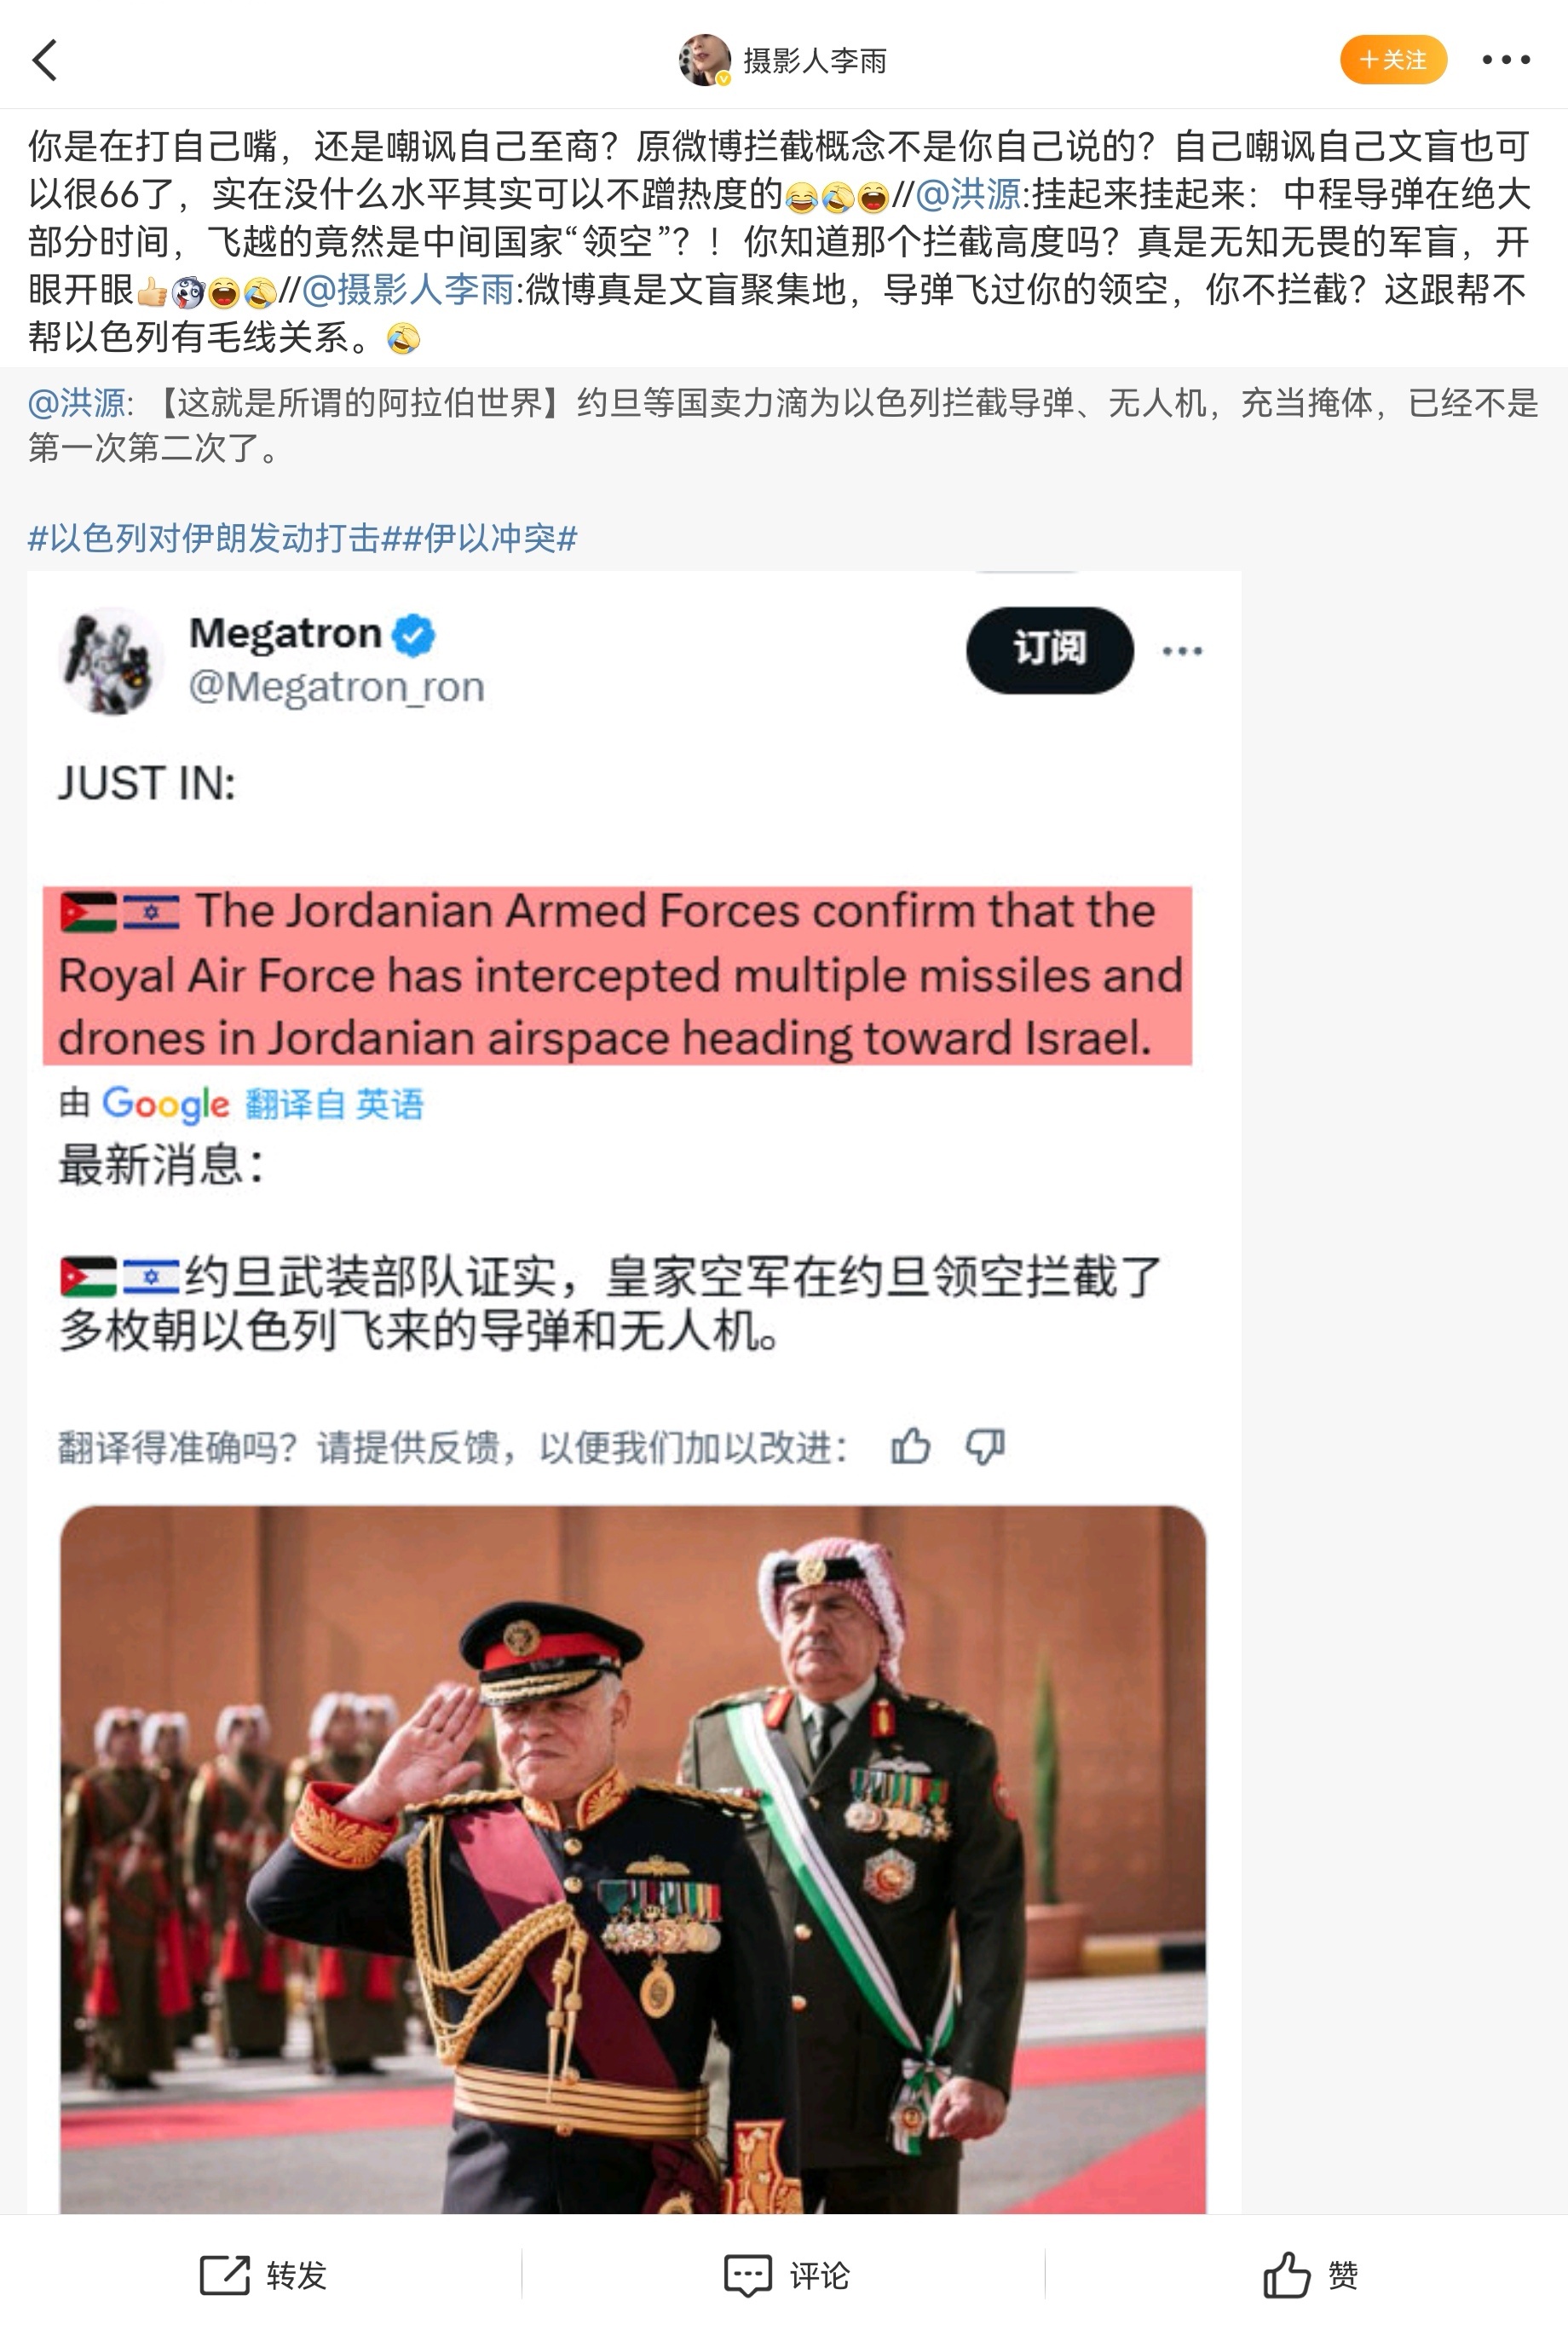Open the @摄影人李雨 mention link
This screenshot has width=1568, height=2336.
(x=407, y=290)
